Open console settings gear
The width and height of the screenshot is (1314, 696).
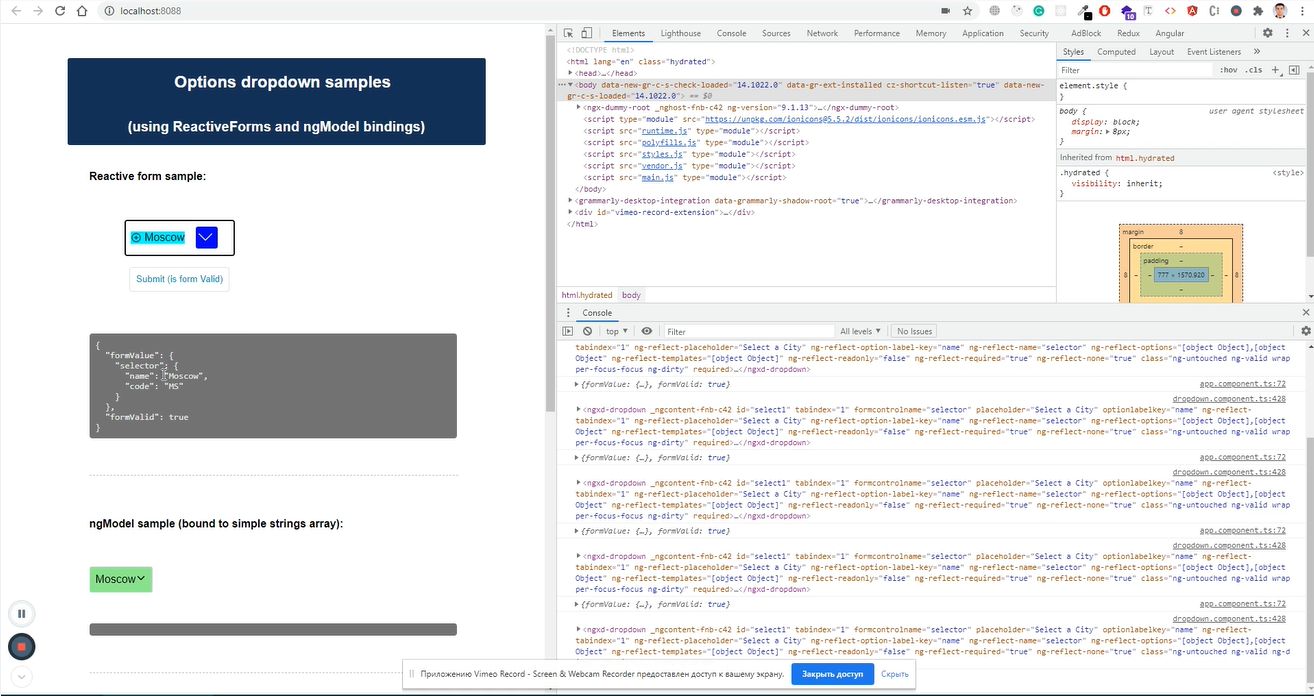pyautogui.click(x=1305, y=331)
